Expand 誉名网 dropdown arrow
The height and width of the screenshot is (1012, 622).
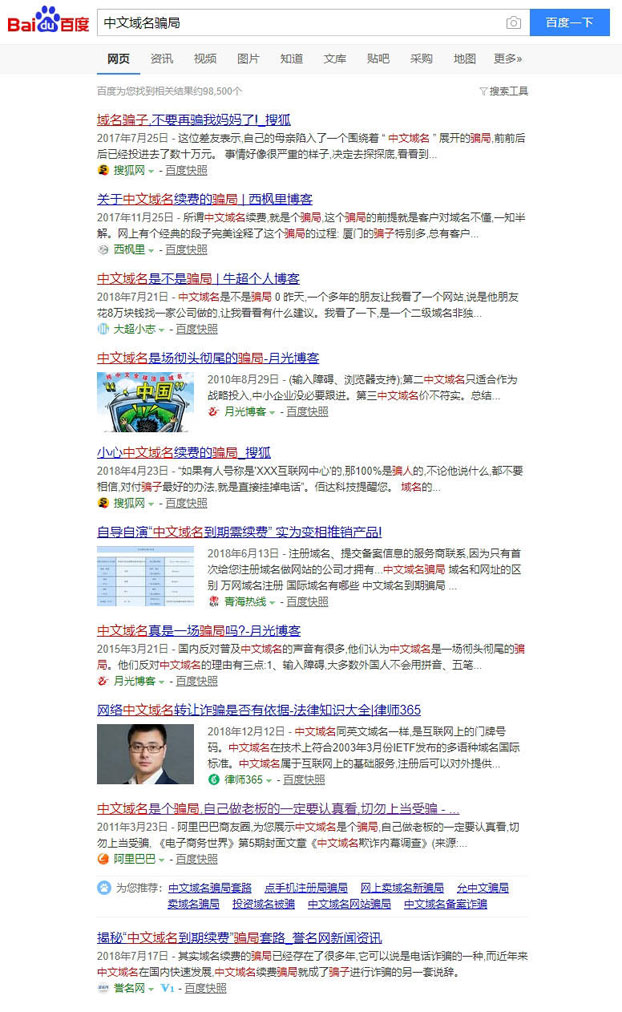pyautogui.click(x=151, y=989)
